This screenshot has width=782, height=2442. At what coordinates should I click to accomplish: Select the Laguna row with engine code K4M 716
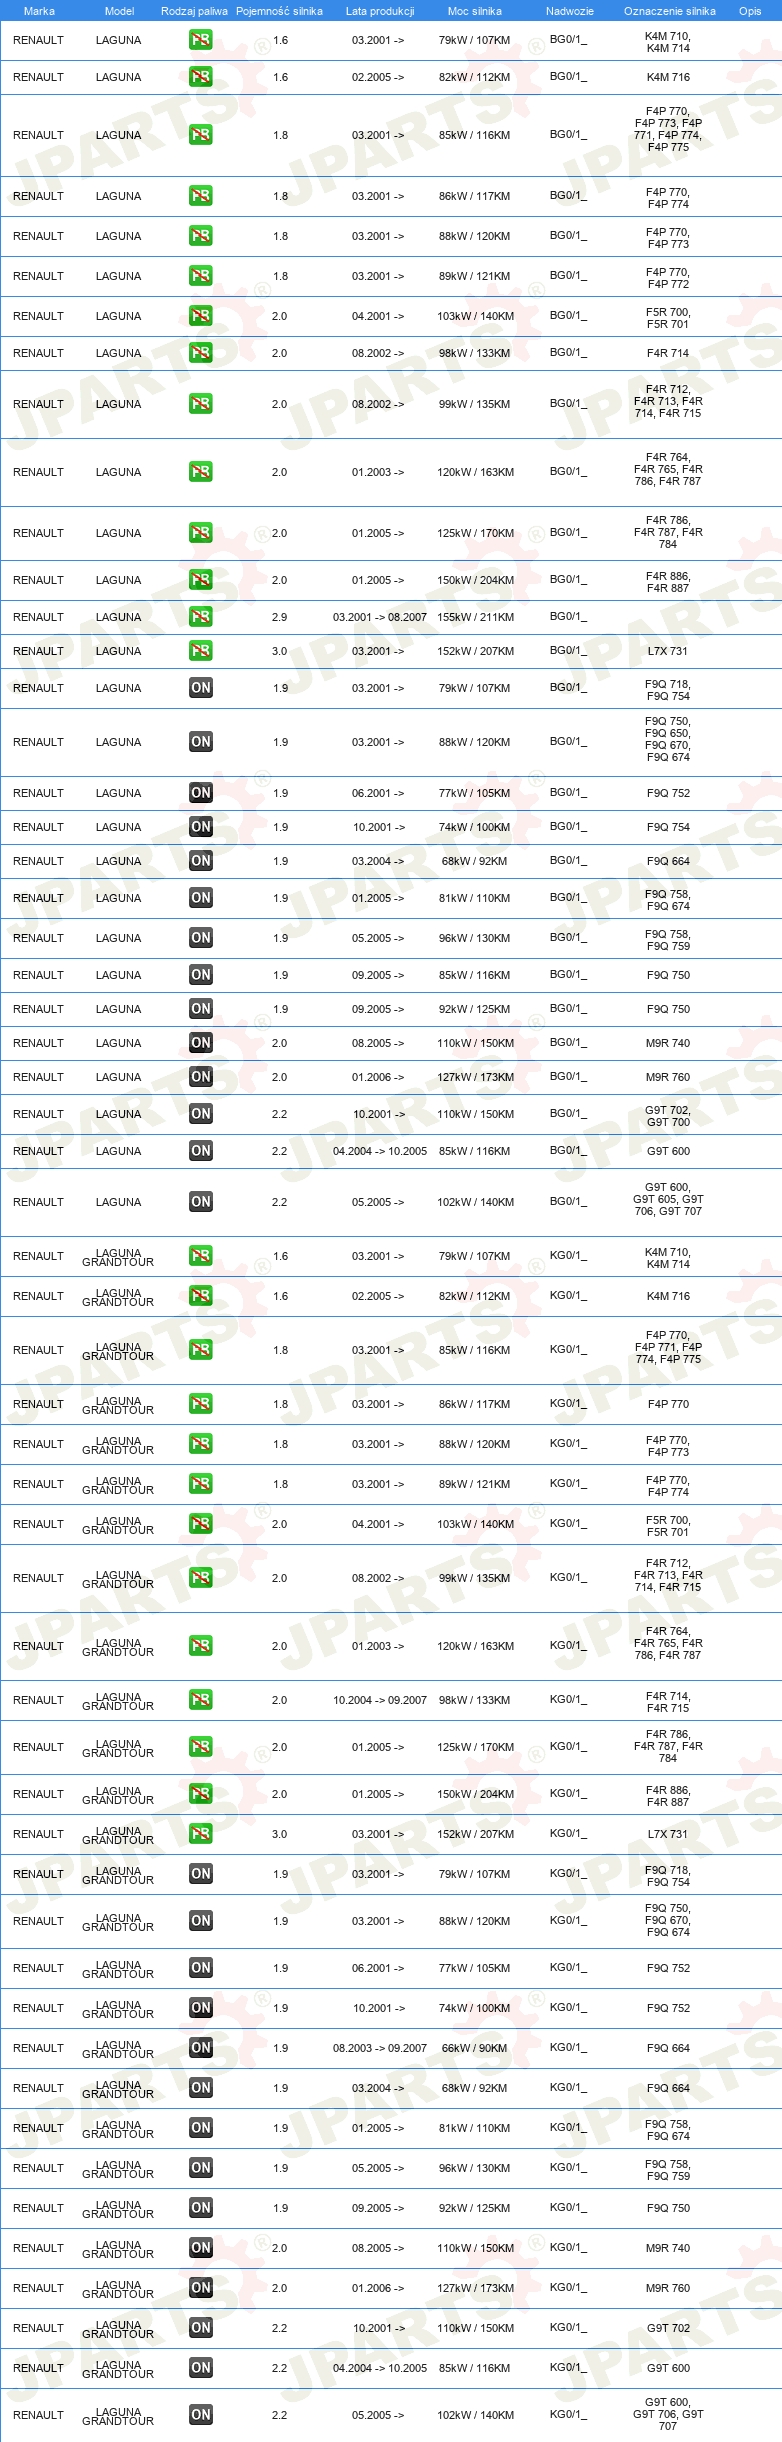391,77
